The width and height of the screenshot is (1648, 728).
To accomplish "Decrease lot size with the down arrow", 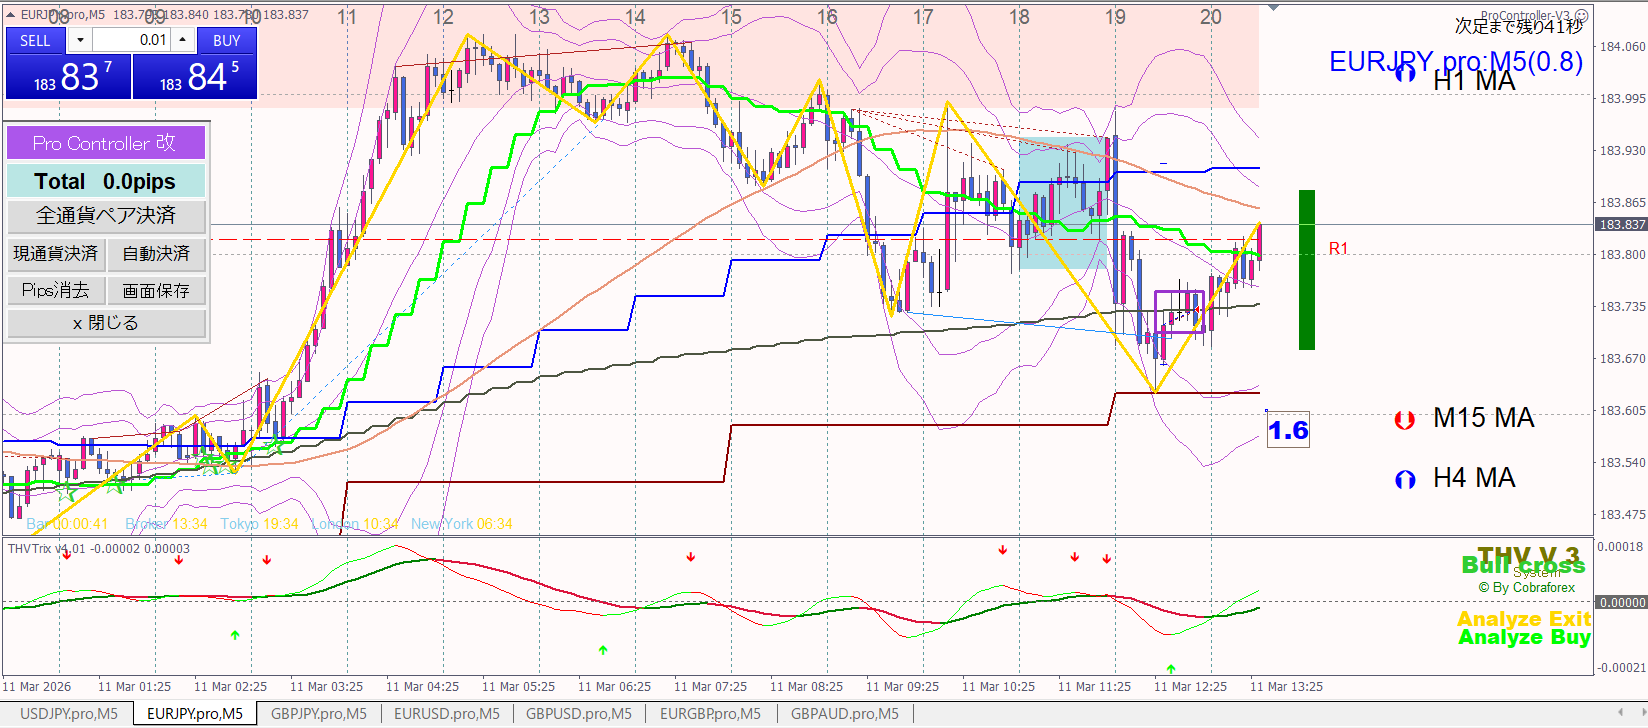I will pyautogui.click(x=80, y=40).
